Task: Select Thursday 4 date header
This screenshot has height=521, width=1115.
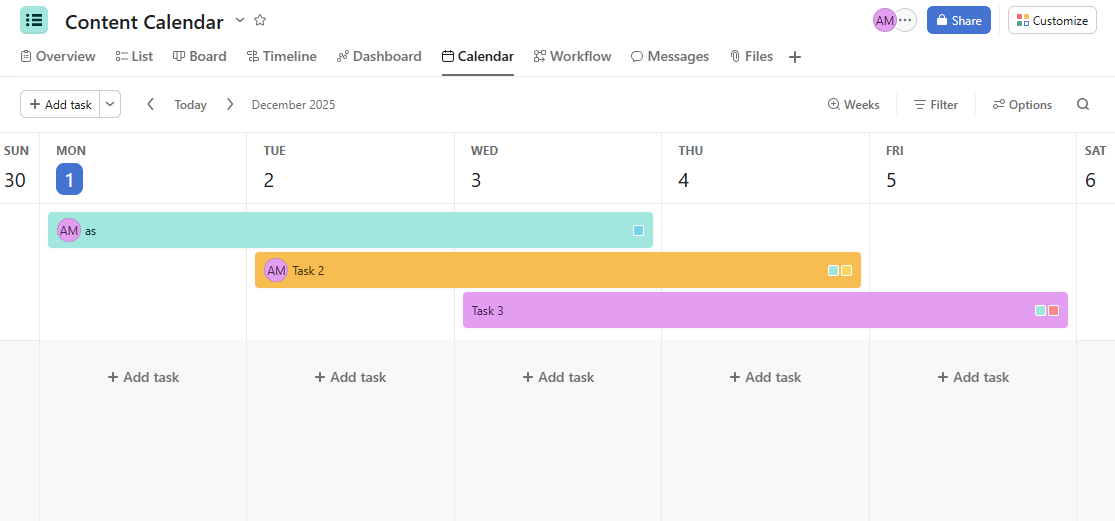Action: 683,180
